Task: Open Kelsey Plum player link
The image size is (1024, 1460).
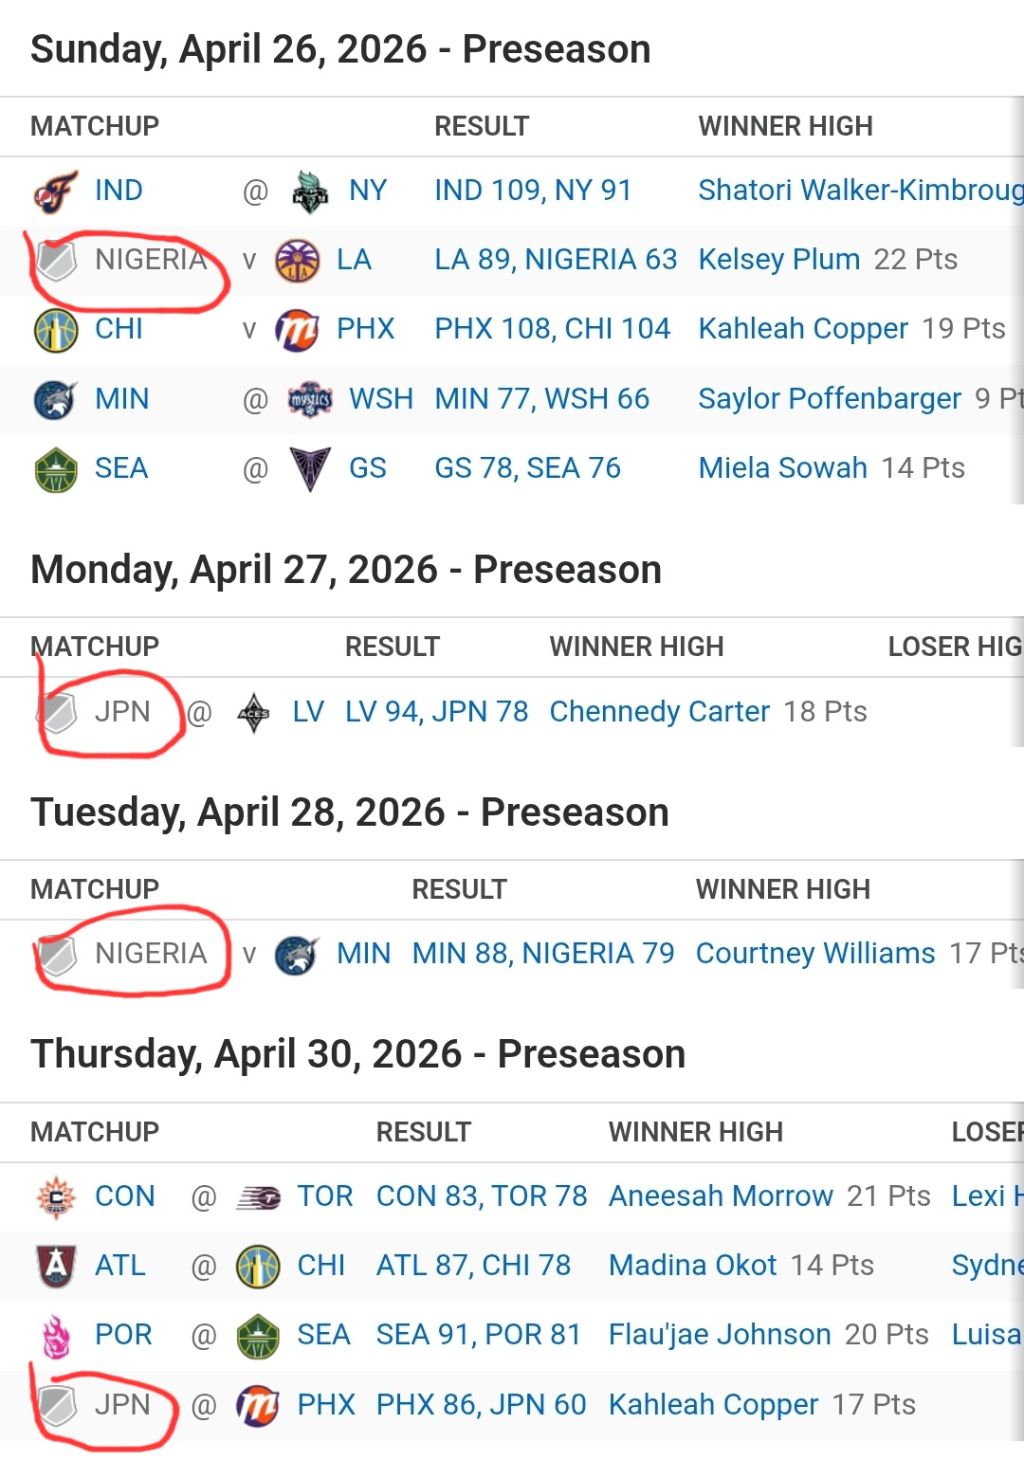Action: pyautogui.click(x=779, y=259)
